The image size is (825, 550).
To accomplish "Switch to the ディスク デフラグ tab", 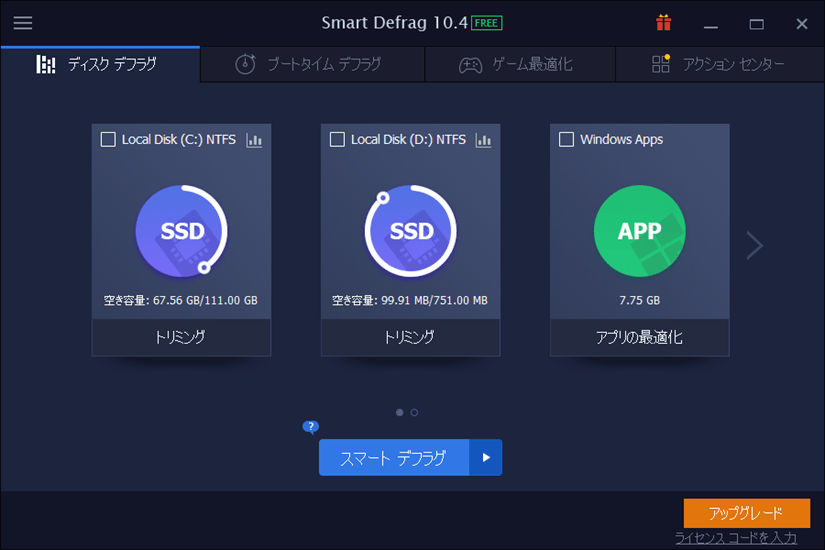I will point(100,64).
